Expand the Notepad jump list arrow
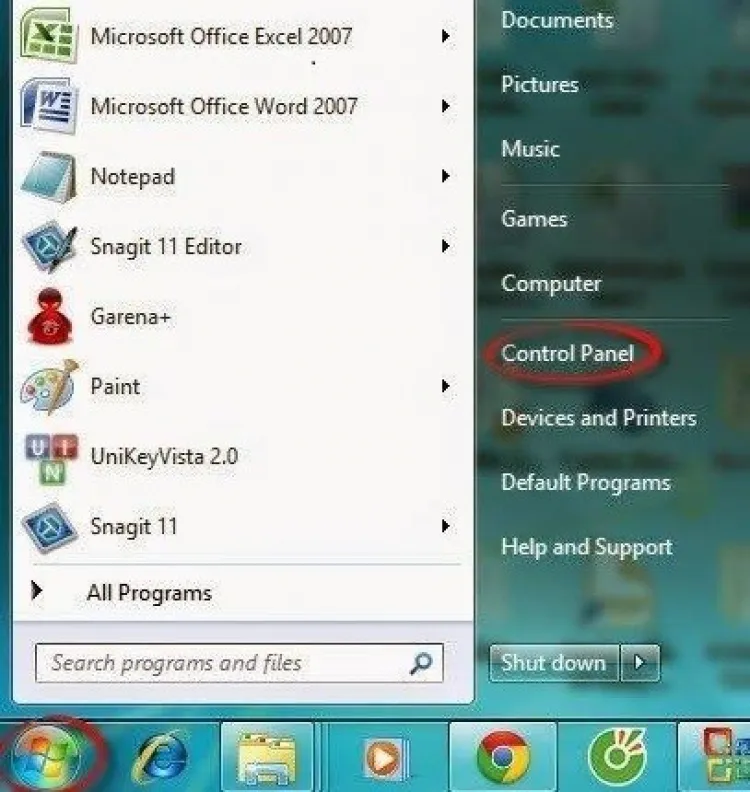The width and height of the screenshot is (750, 792). tap(445, 176)
